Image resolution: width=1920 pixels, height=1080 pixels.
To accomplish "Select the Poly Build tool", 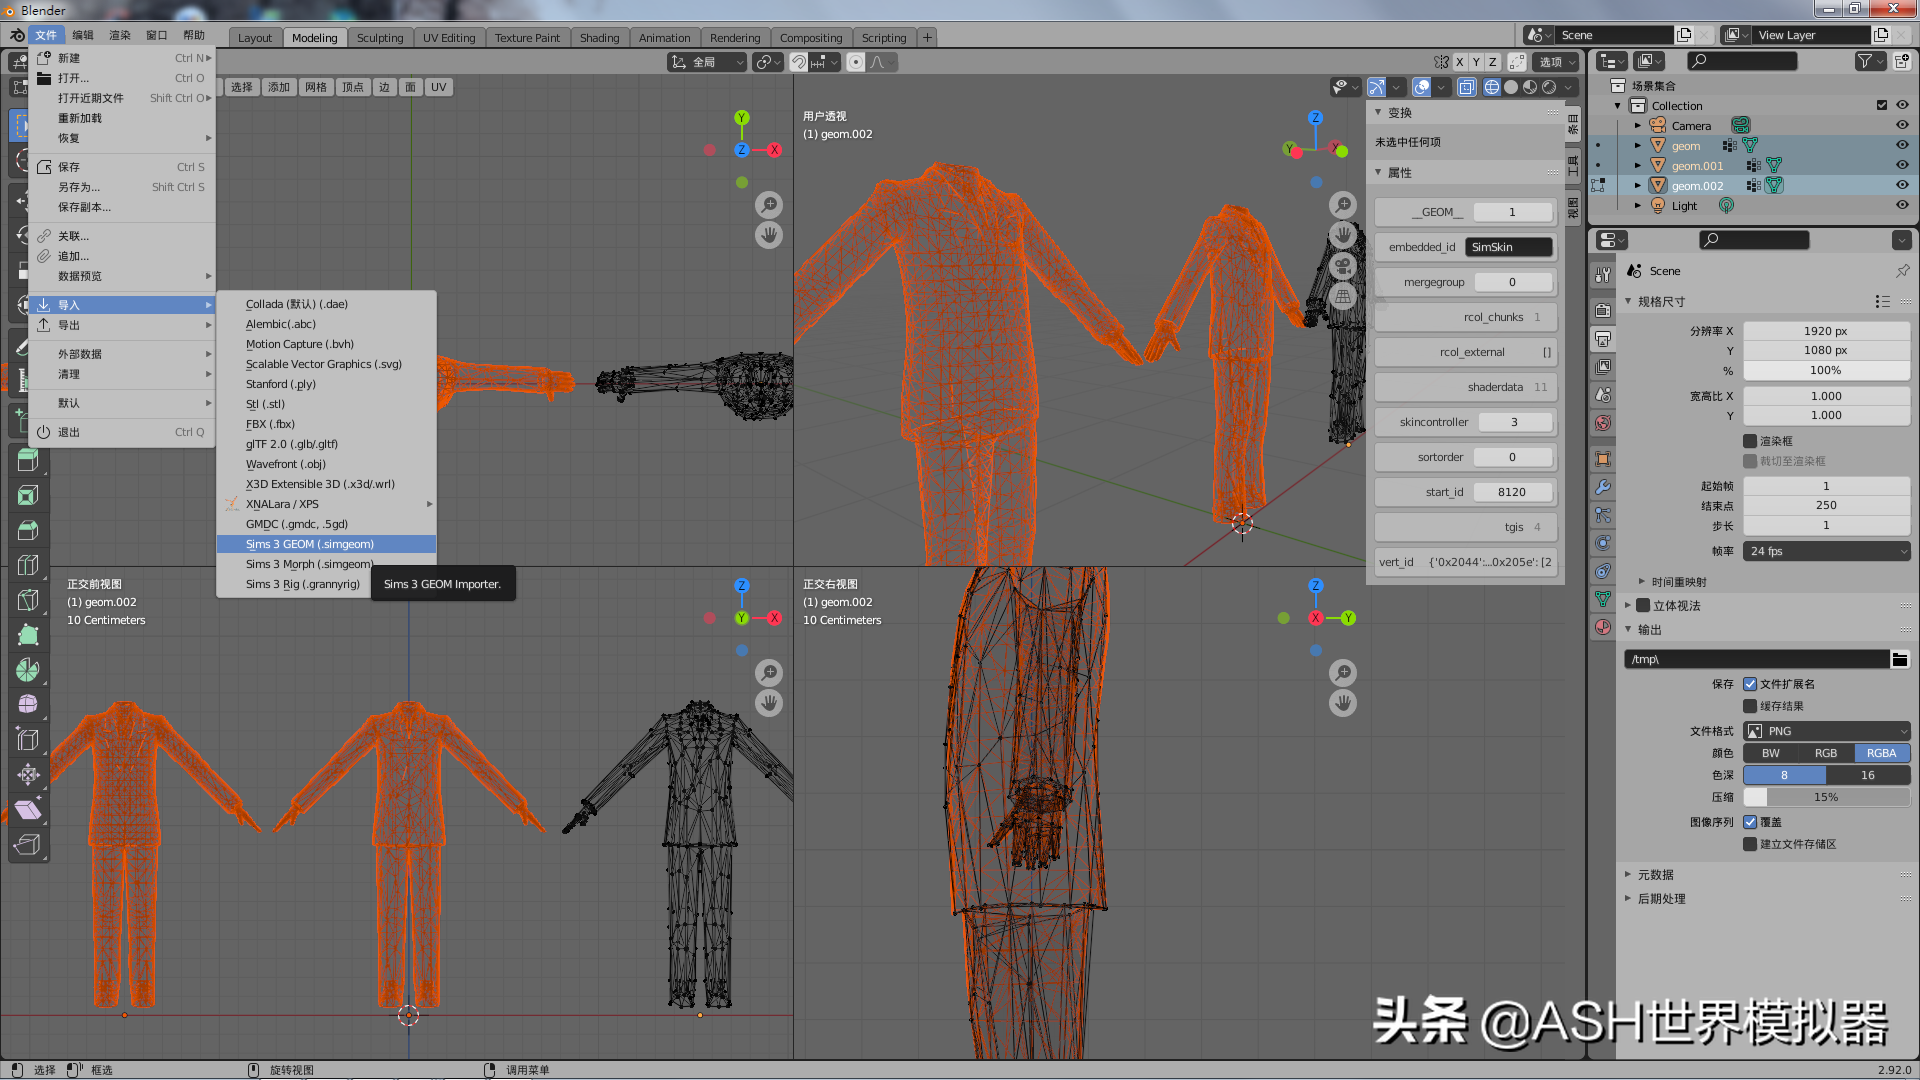I will (28, 635).
